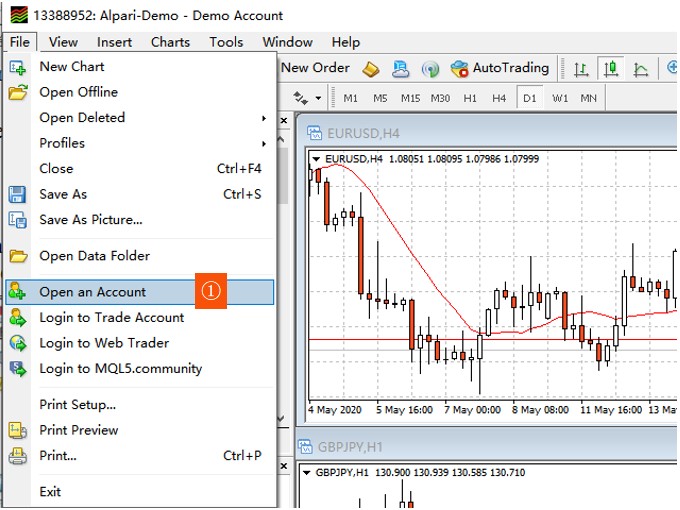This screenshot has width=680, height=510.
Task: Click the Print Preview icon
Action: 18,431
